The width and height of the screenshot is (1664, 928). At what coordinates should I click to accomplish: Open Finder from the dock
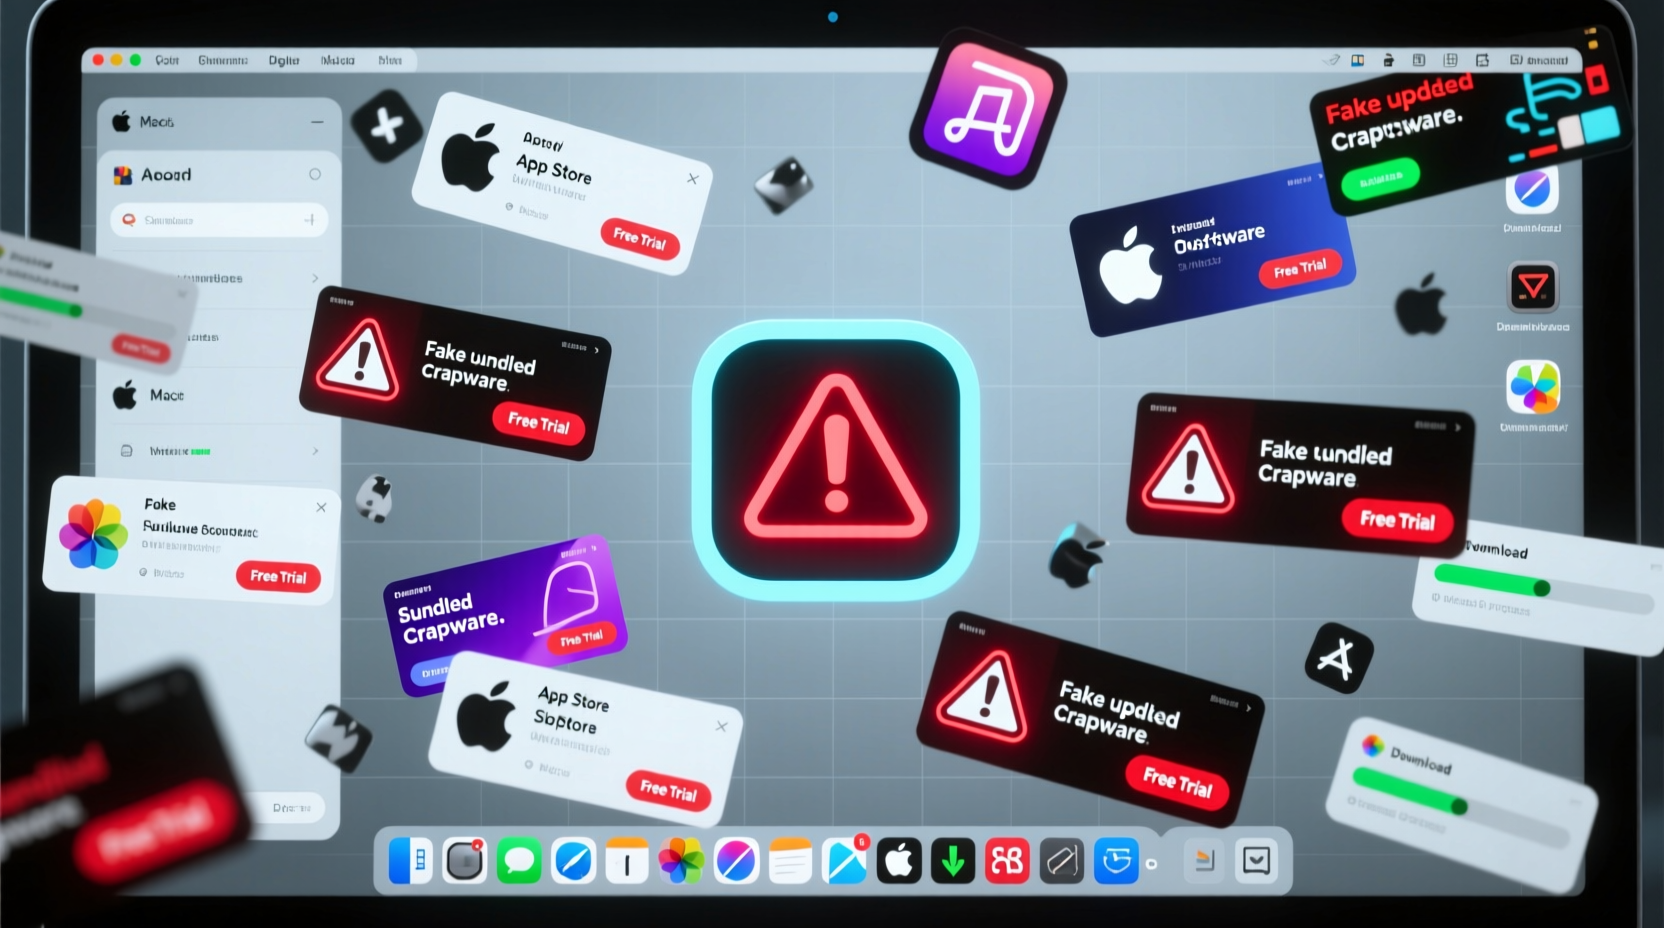coord(410,861)
